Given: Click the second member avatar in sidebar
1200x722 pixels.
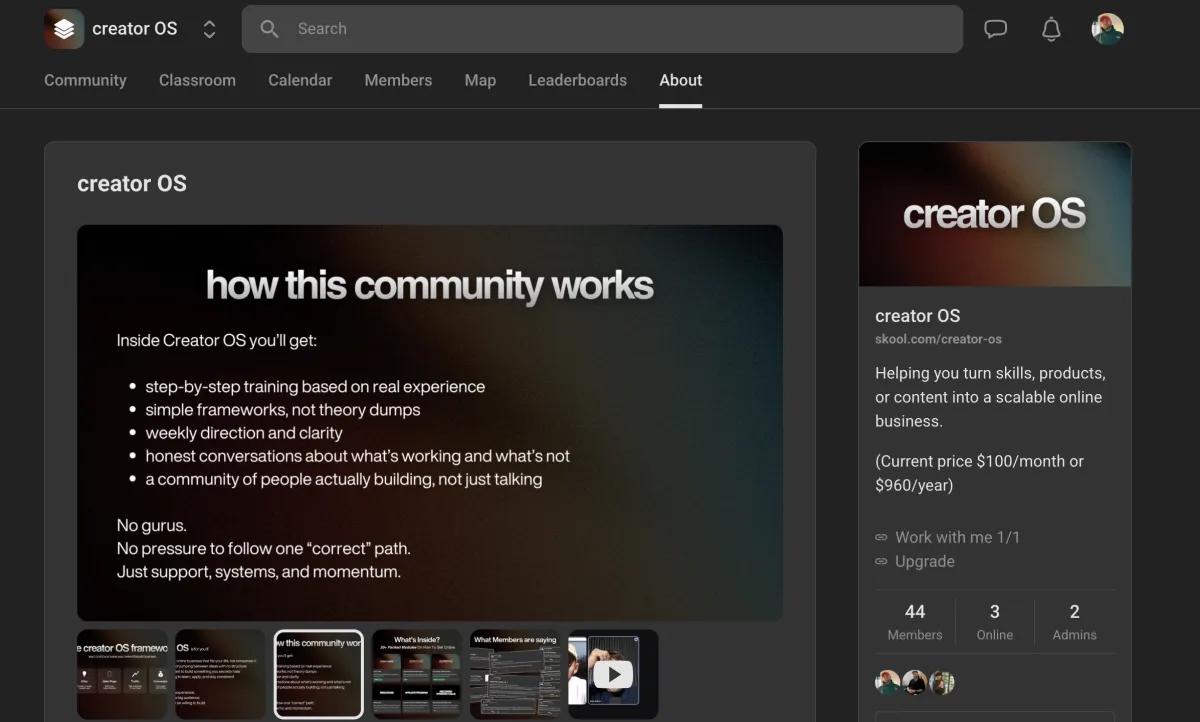Looking at the screenshot, I should click(914, 682).
